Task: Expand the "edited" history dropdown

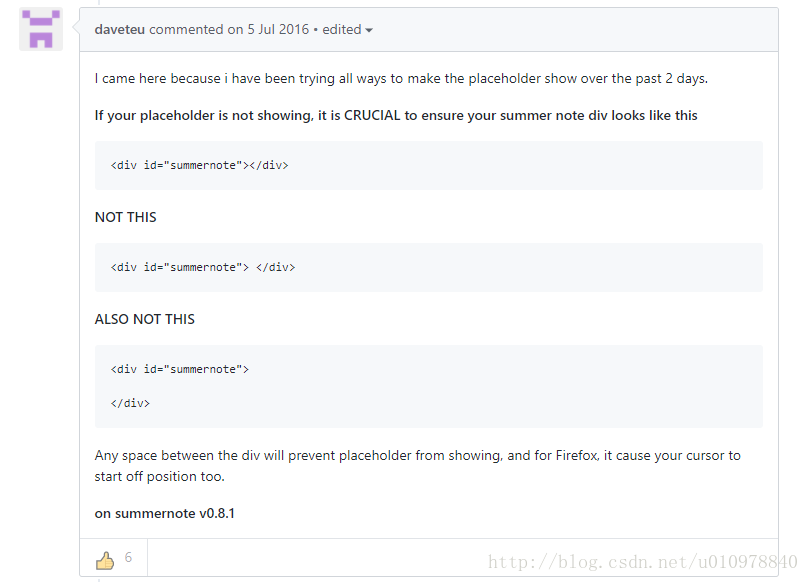Action: [x=347, y=29]
